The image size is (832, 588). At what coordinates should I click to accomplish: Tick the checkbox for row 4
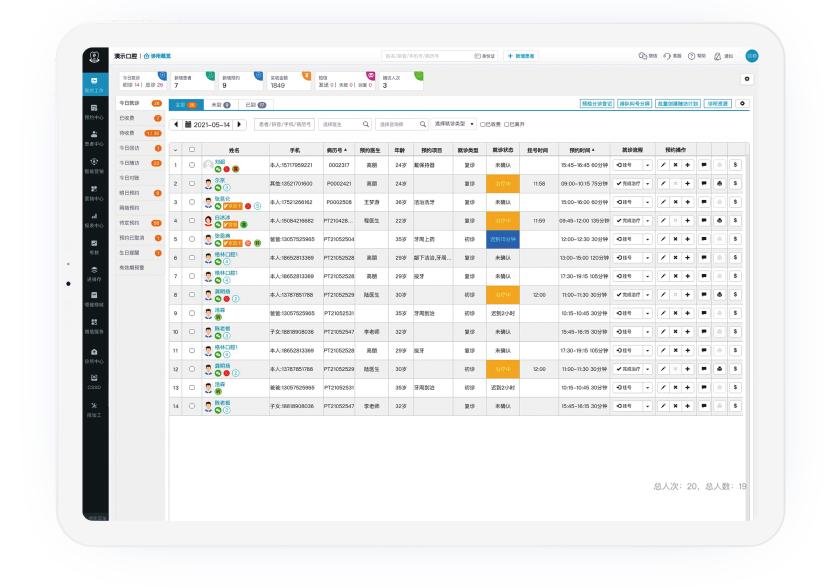[192, 221]
